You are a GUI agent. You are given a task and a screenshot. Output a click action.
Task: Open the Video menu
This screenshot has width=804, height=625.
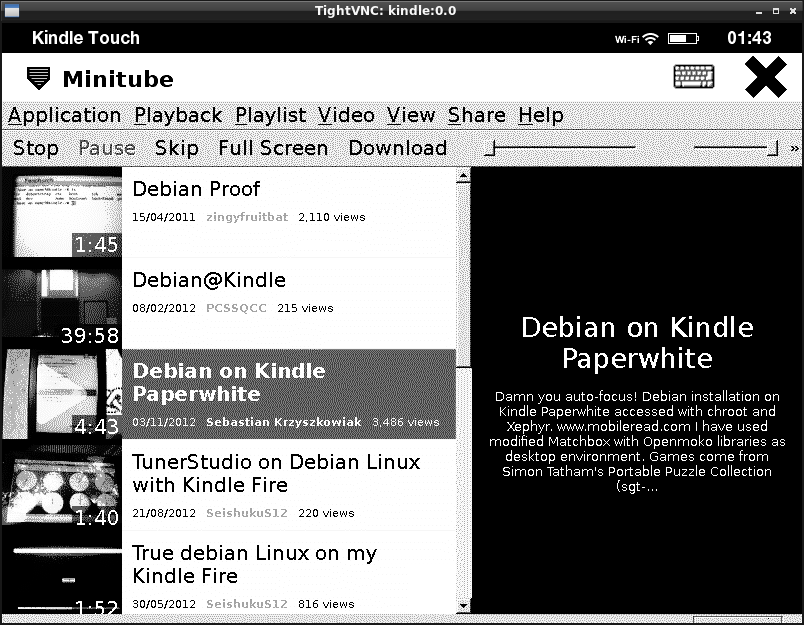[x=346, y=115]
